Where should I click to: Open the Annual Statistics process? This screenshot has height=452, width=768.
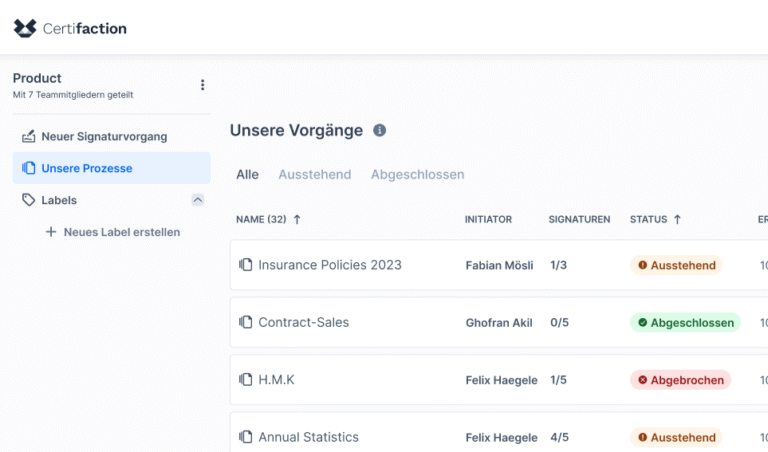pos(309,437)
